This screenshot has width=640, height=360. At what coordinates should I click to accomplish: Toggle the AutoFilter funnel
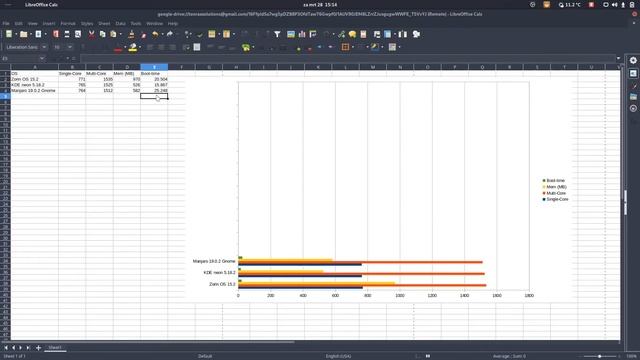point(277,34)
